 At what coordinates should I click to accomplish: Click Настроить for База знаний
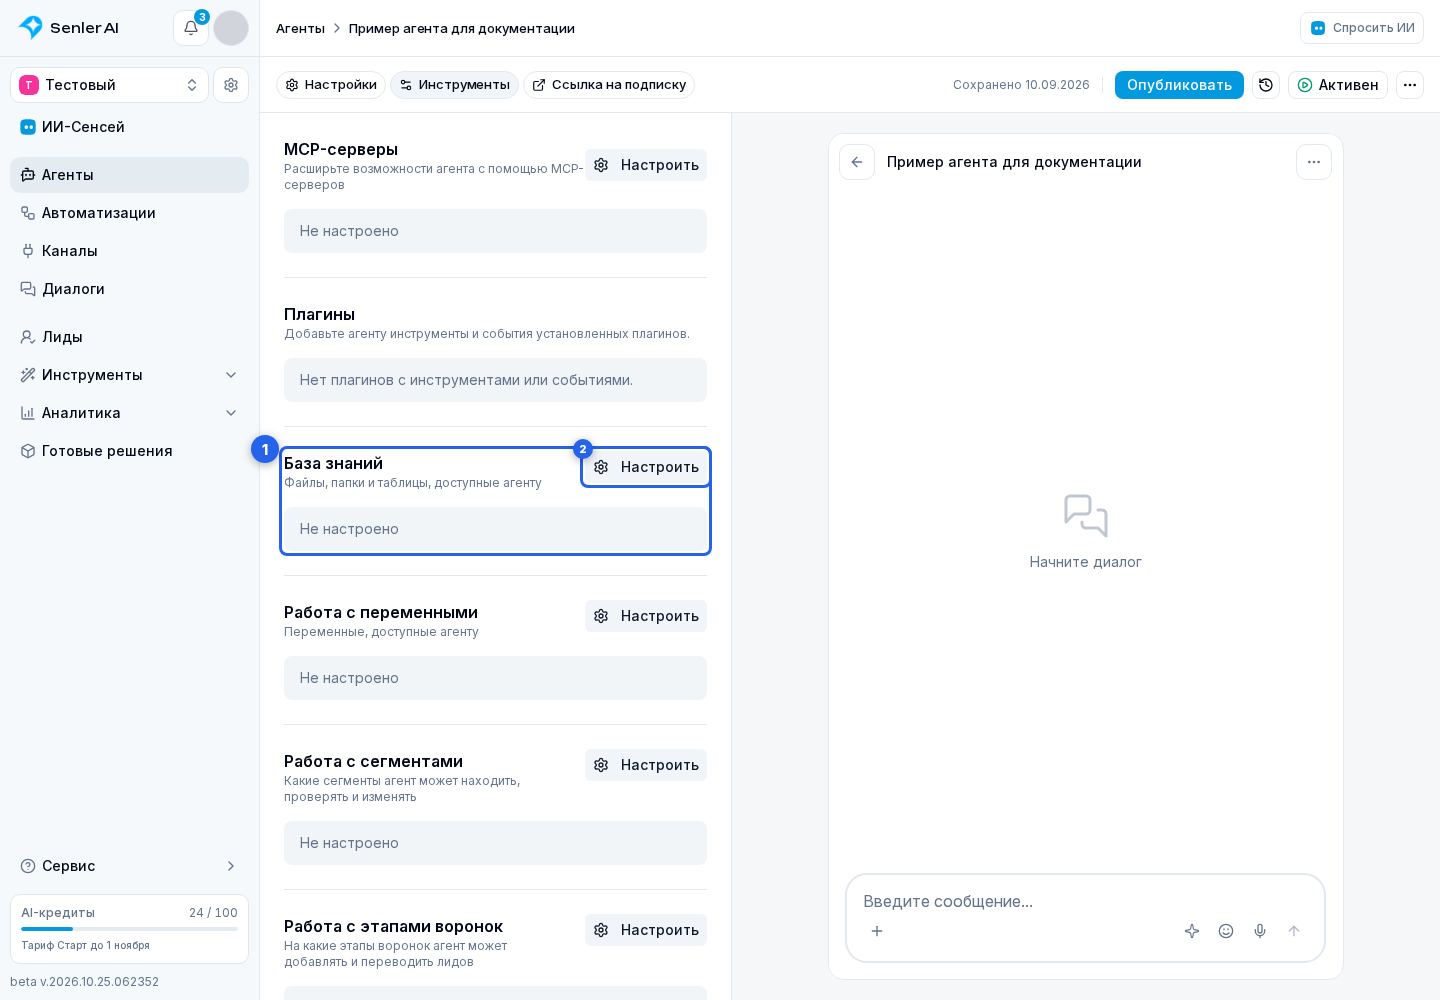[646, 467]
